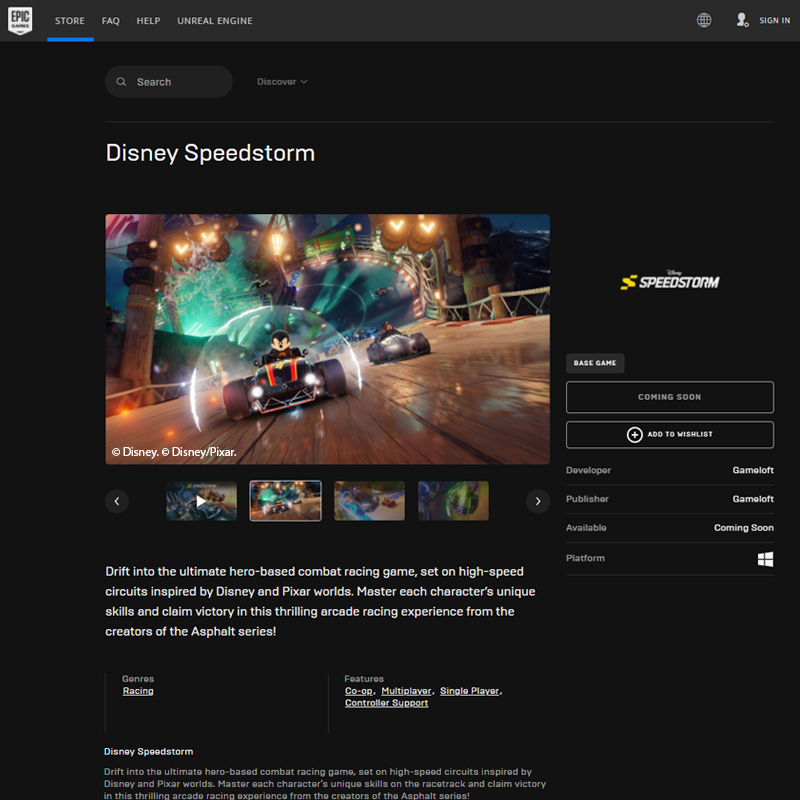The height and width of the screenshot is (800, 800).
Task: Open the Co-op feature link
Action: tap(359, 691)
